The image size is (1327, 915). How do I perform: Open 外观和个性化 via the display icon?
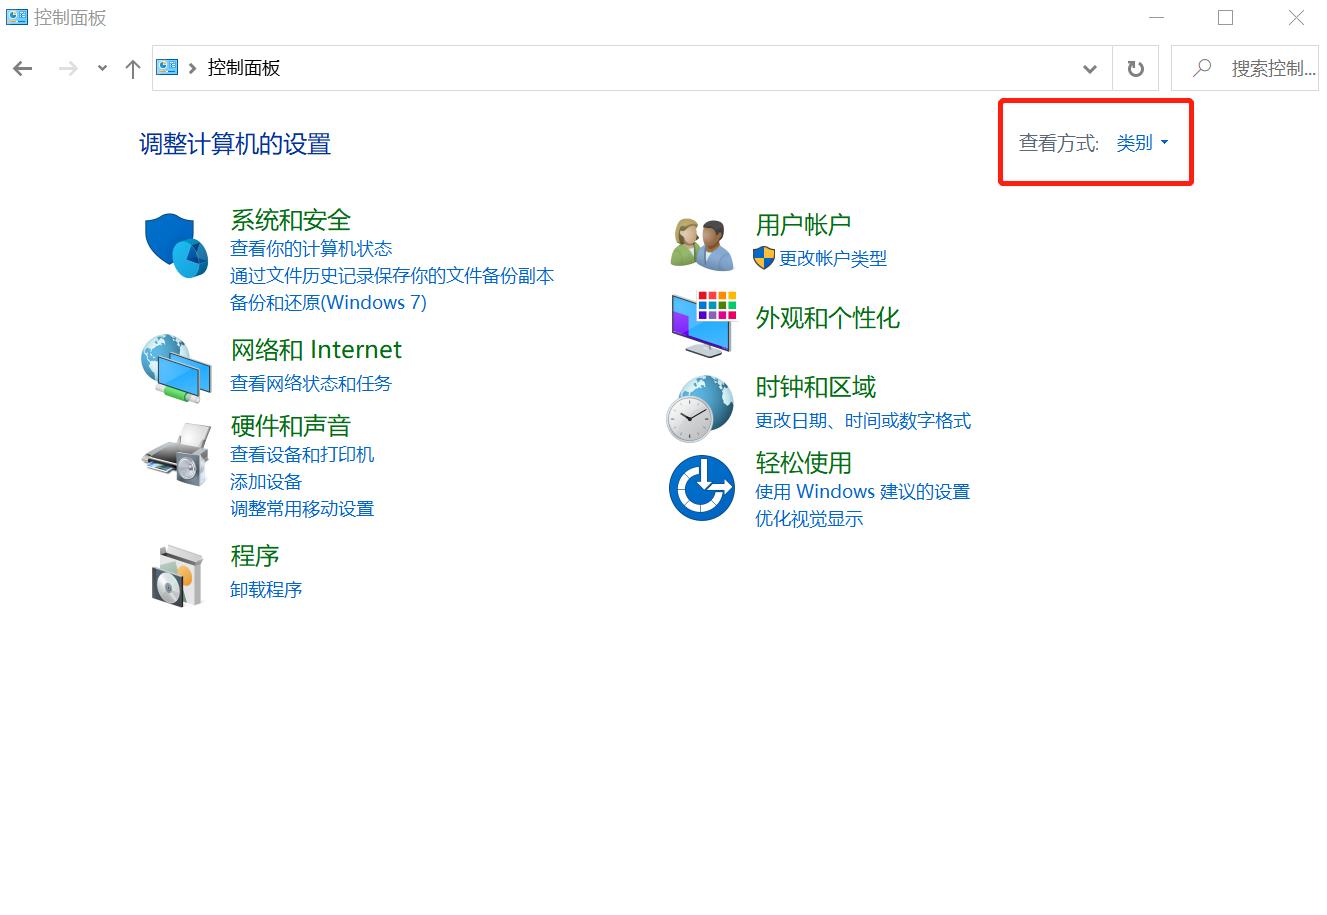(700, 322)
